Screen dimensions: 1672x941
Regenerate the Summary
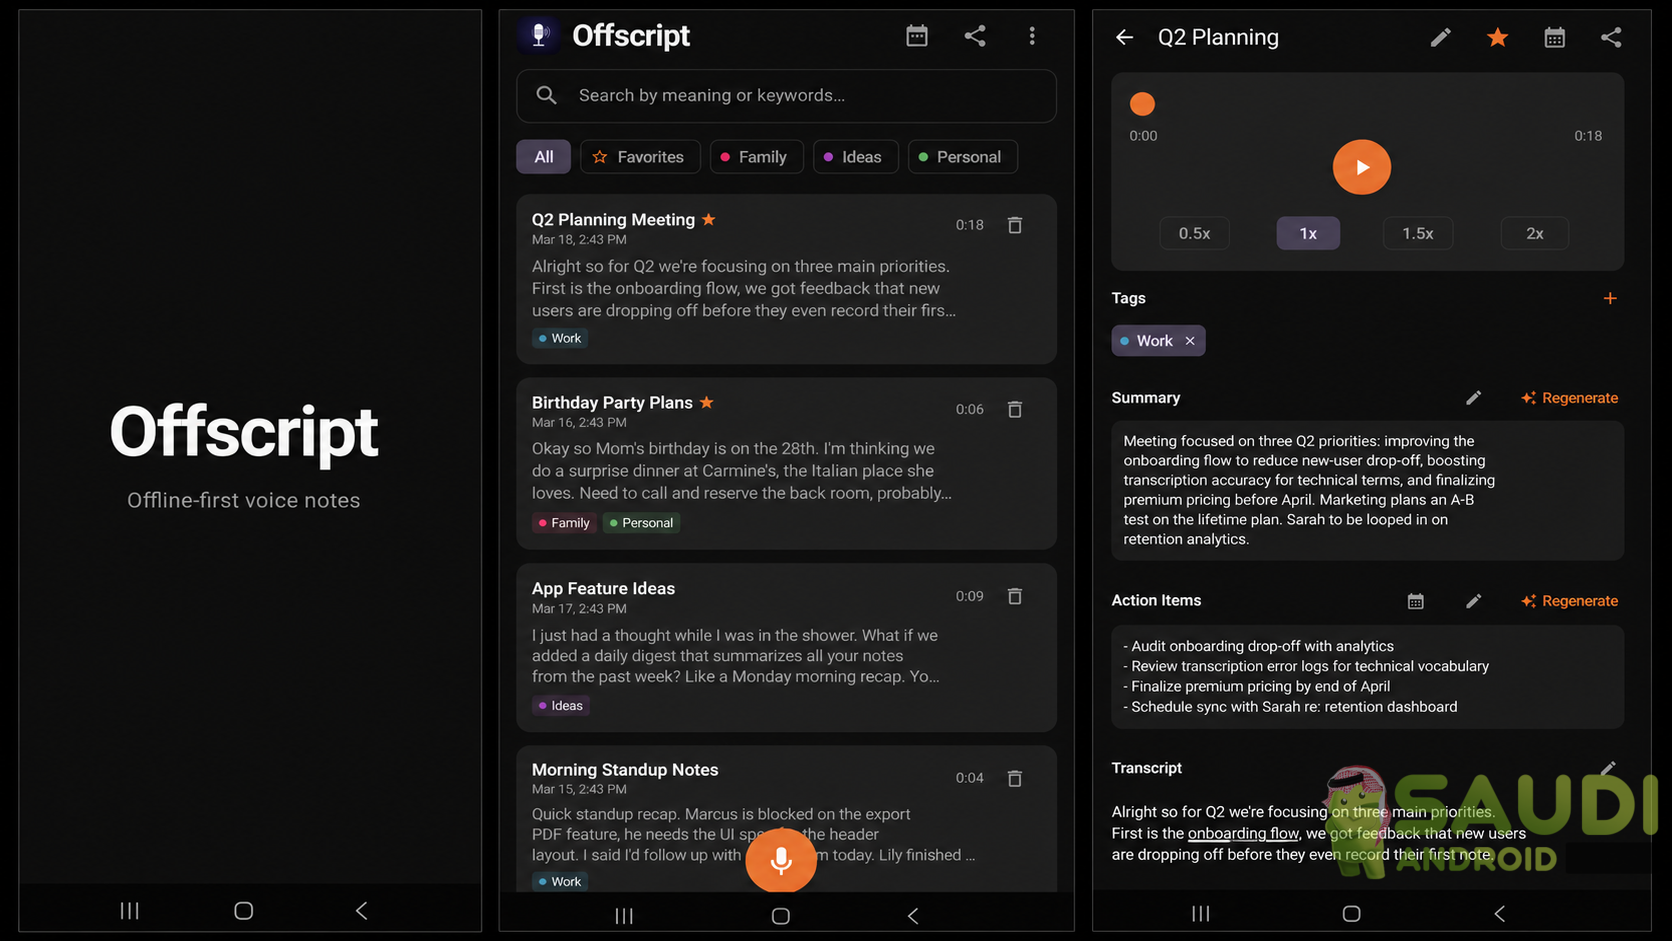1569,398
